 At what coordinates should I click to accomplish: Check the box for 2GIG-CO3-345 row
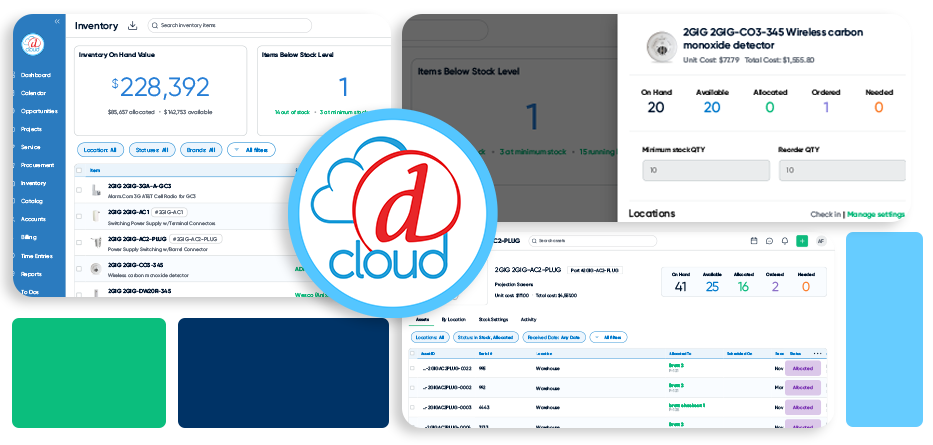[x=79, y=269]
